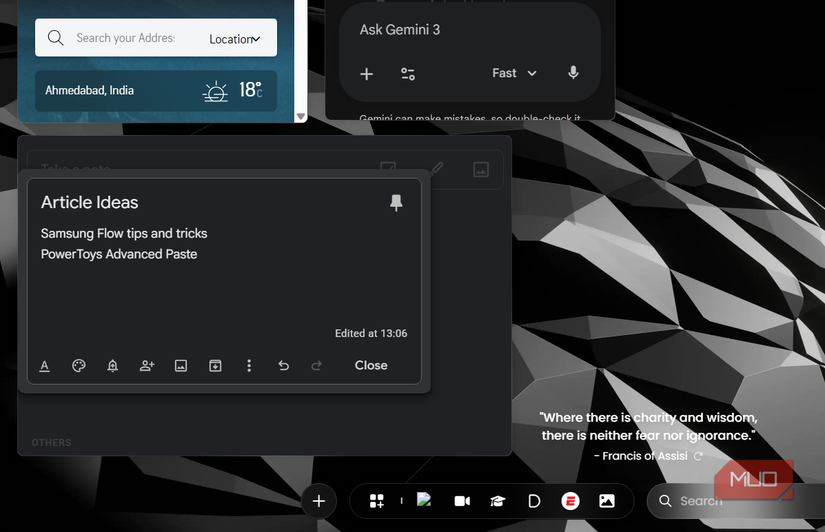Open text formatting options in note
This screenshot has width=825, height=532.
coord(45,366)
